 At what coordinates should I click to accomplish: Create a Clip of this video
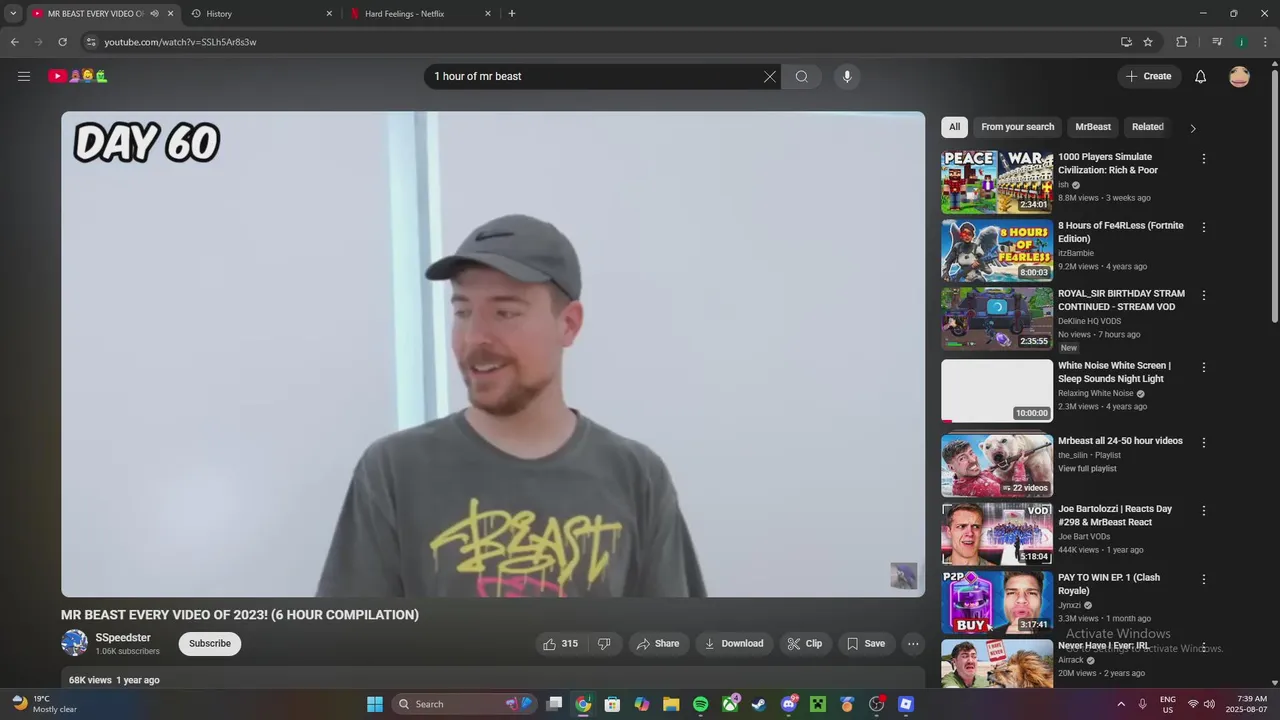click(805, 644)
